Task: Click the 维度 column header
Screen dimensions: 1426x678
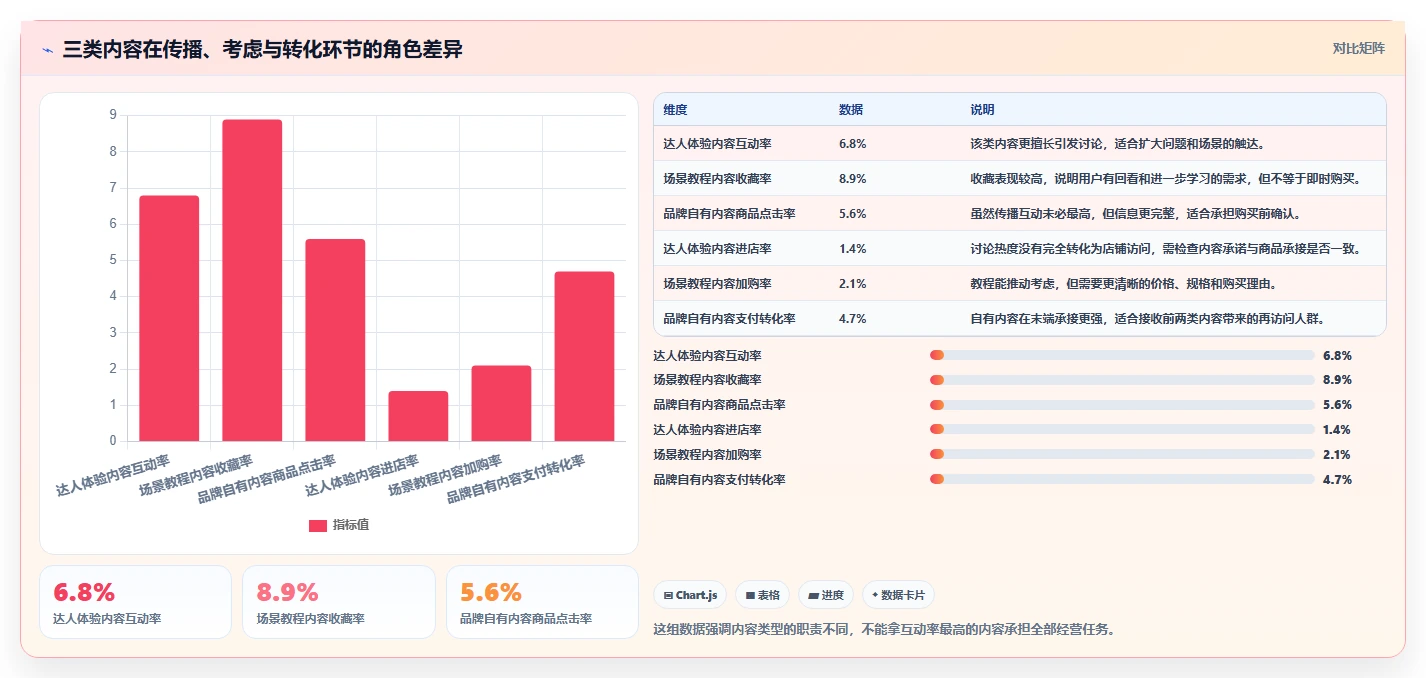Action: coord(675,110)
